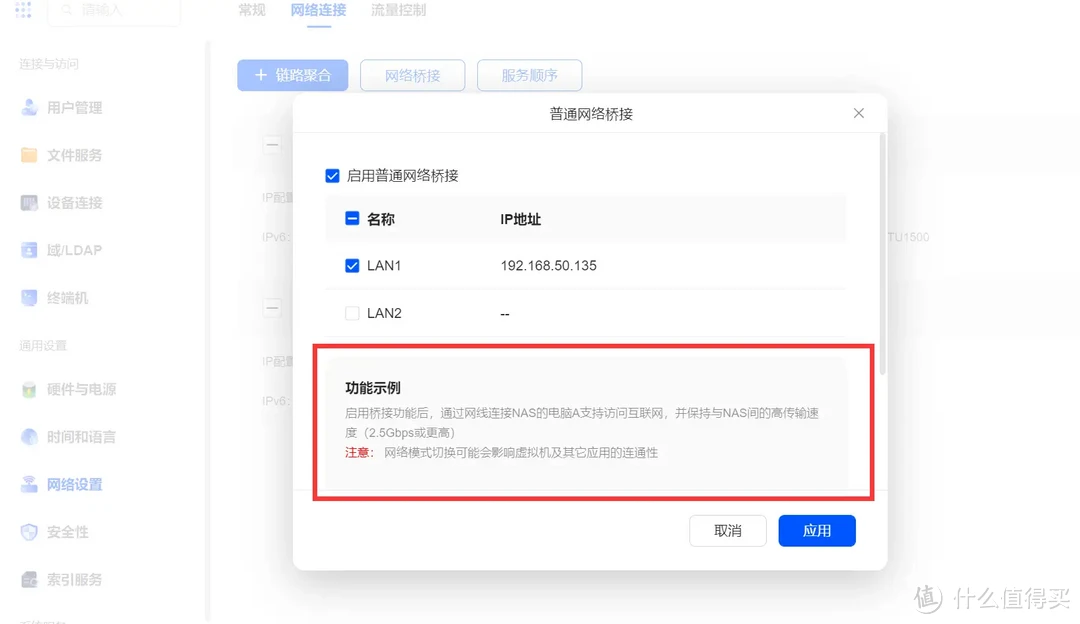Cancel the dialog with 取消
Image resolution: width=1080 pixels, height=624 pixels.
point(727,530)
